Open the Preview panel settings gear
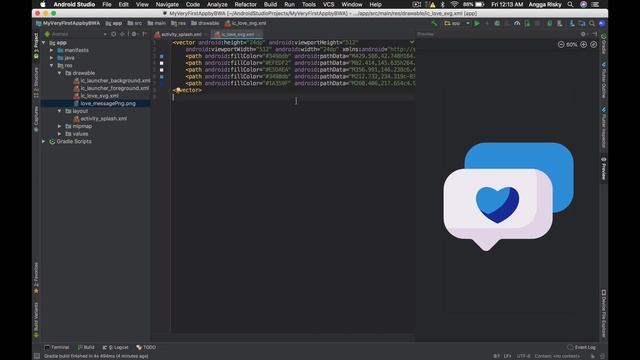 pos(583,34)
